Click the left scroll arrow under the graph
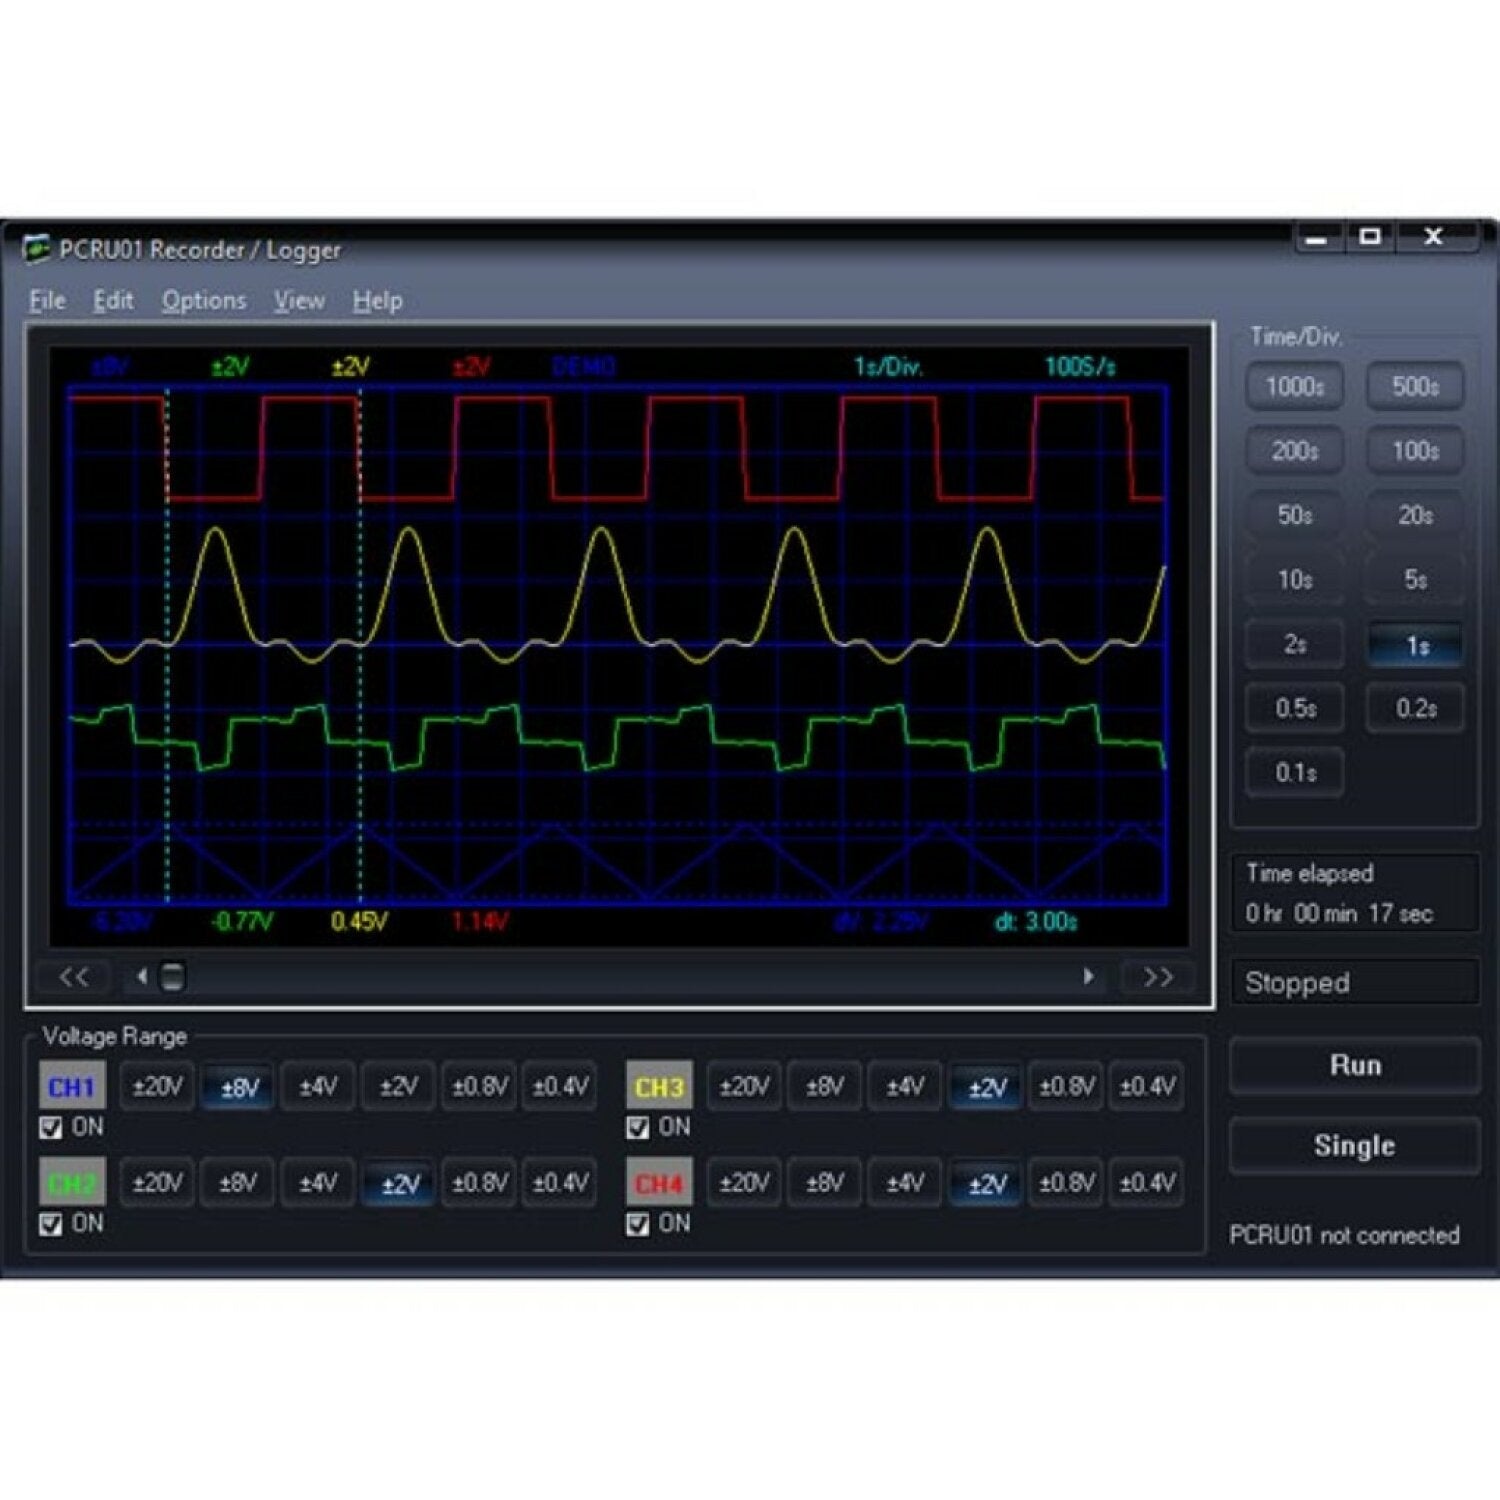 click(142, 977)
